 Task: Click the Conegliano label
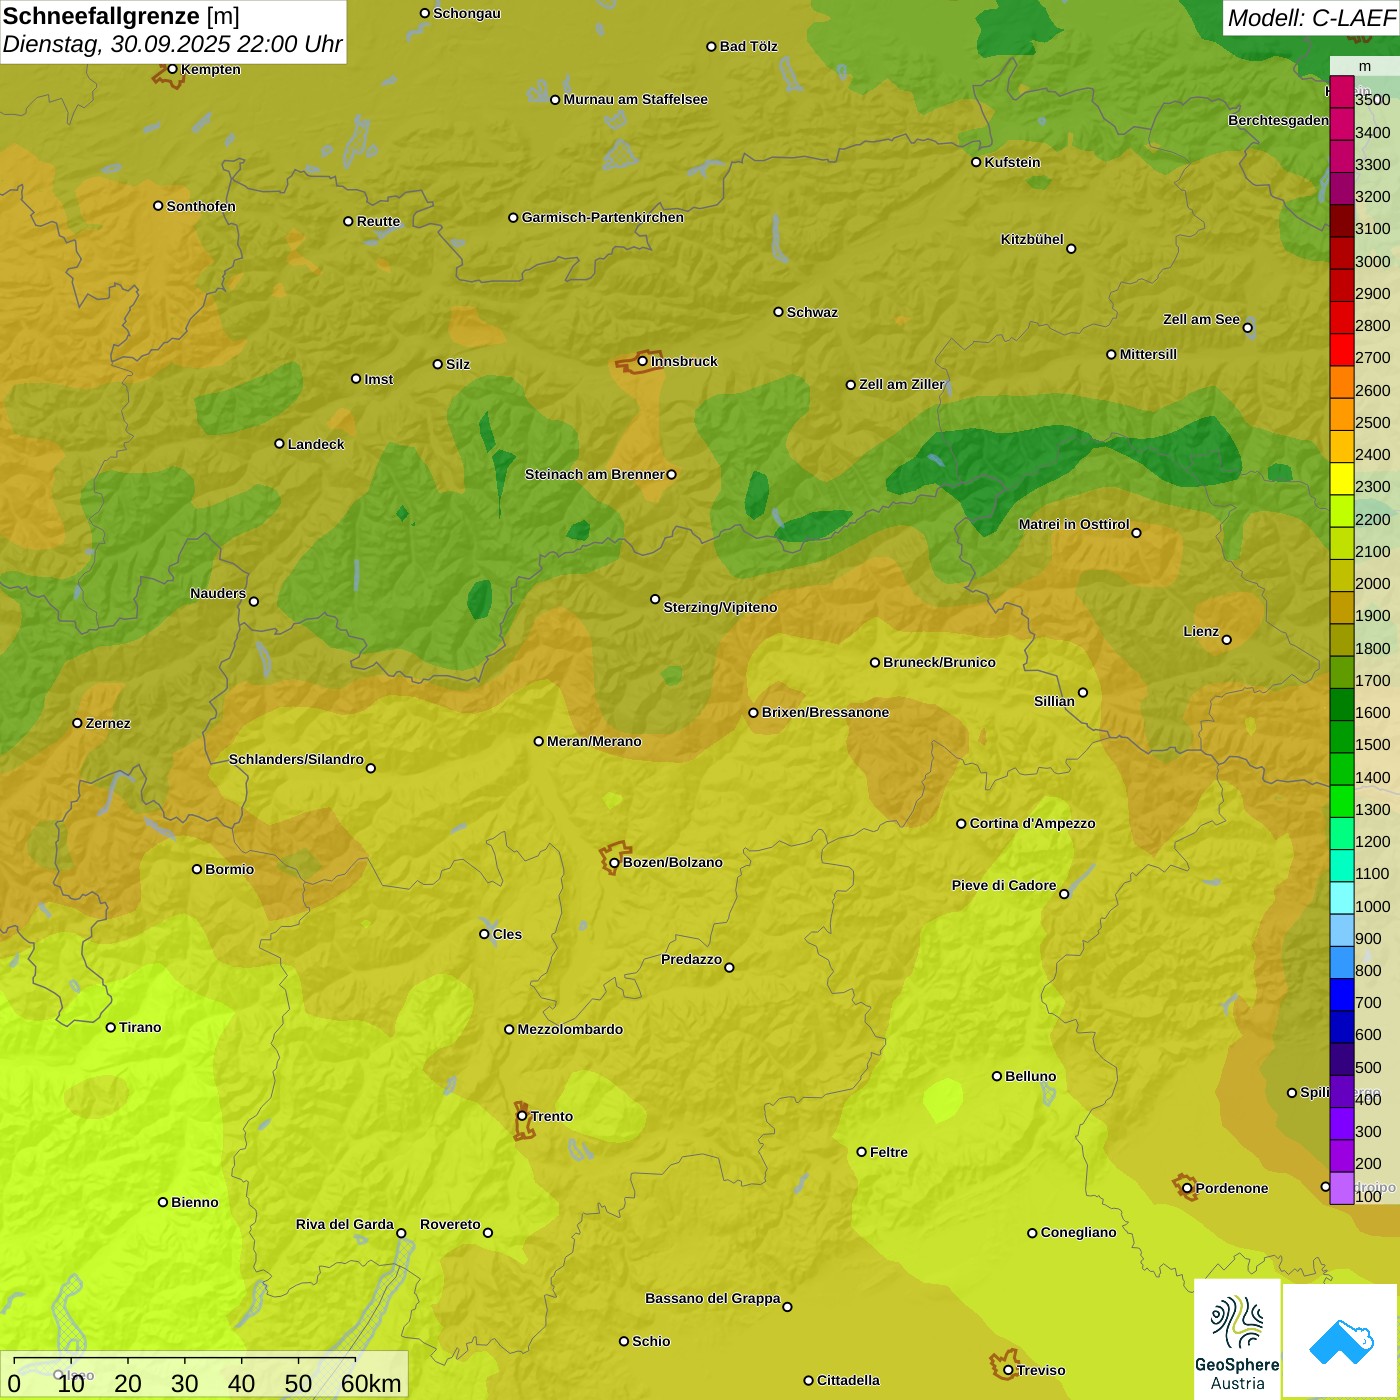(x=1078, y=1232)
